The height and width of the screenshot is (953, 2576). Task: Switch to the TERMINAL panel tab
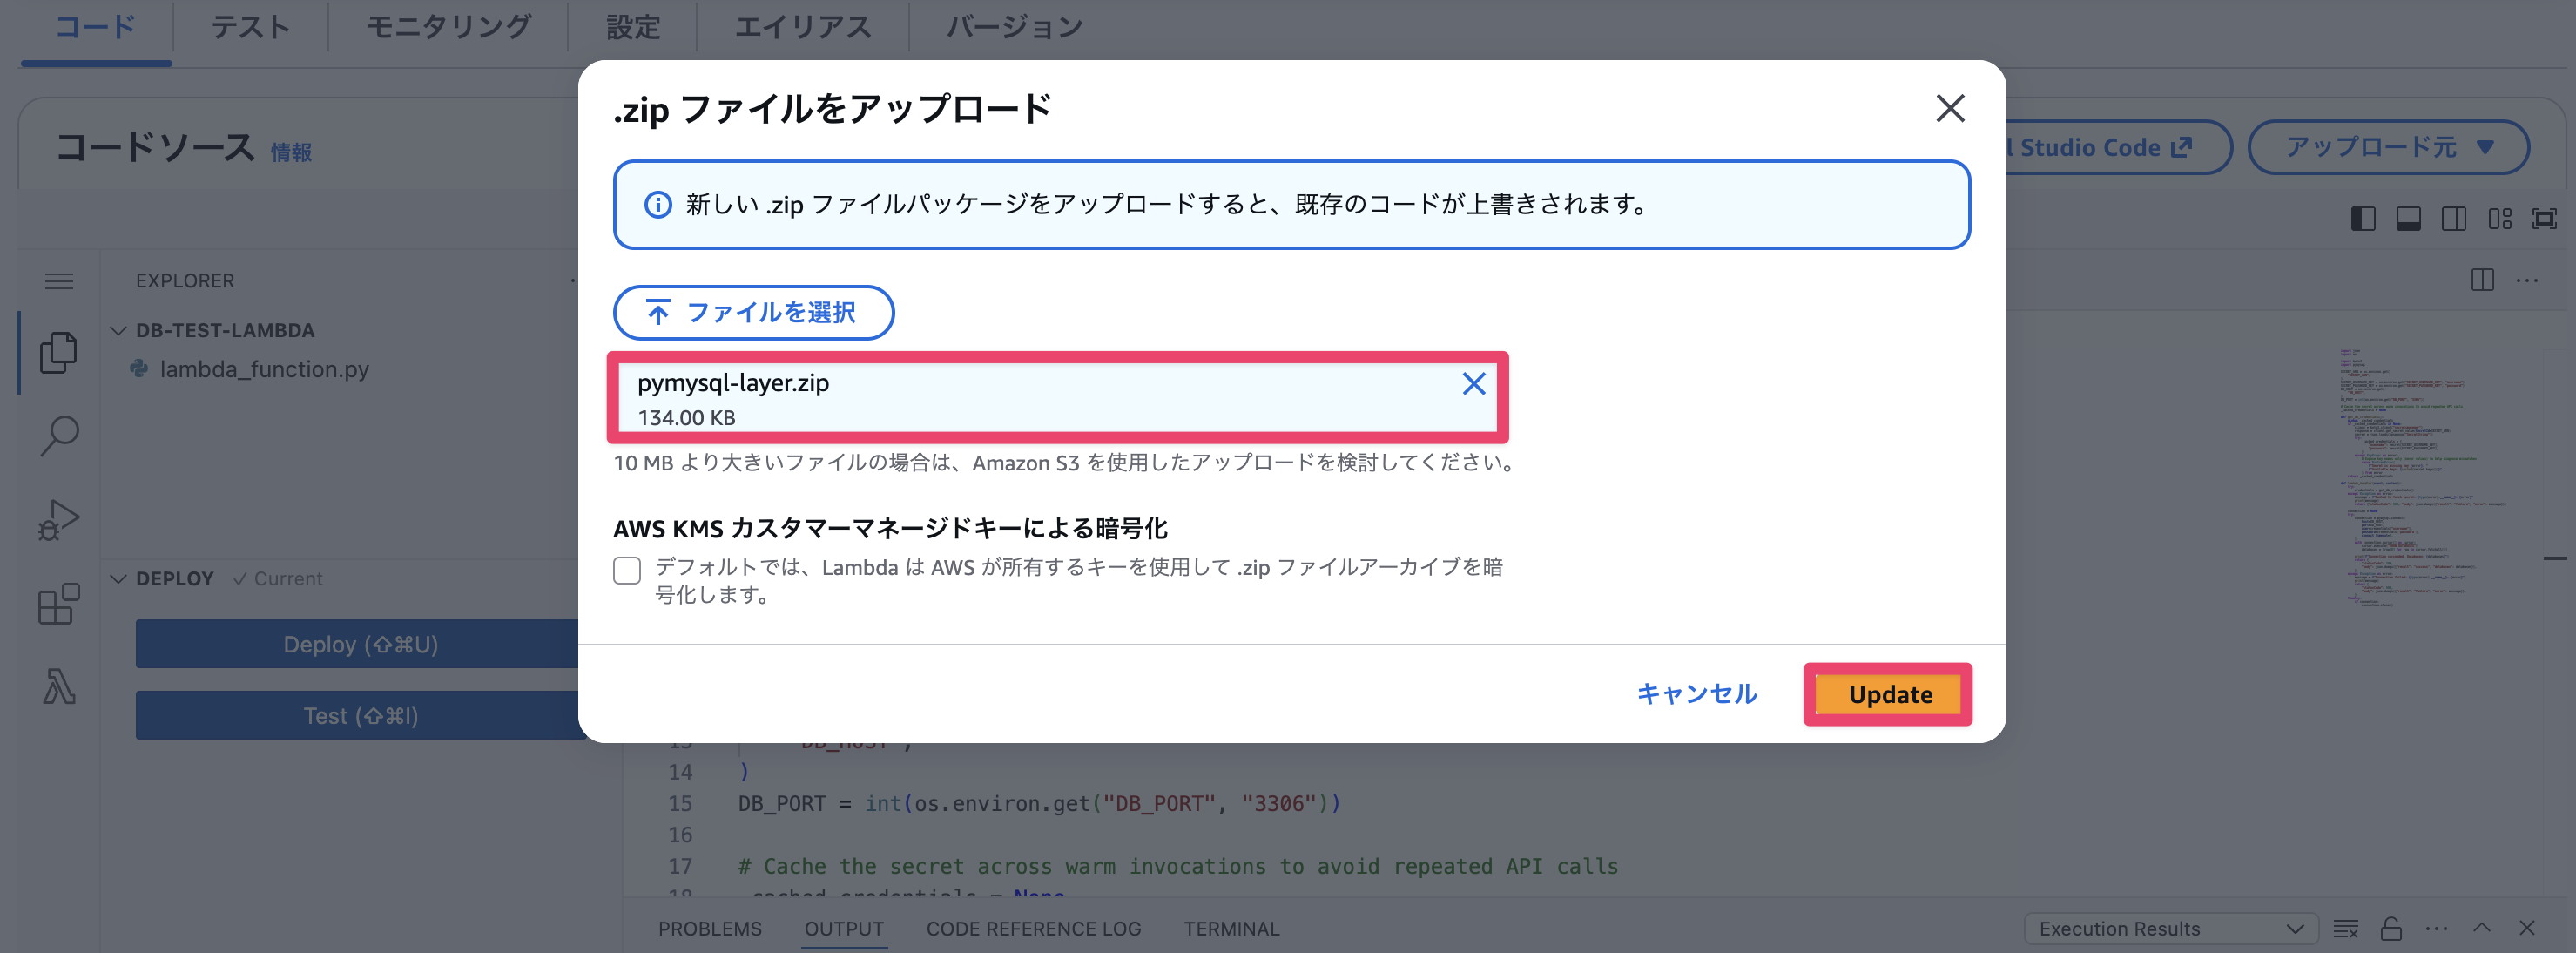coord(1231,928)
